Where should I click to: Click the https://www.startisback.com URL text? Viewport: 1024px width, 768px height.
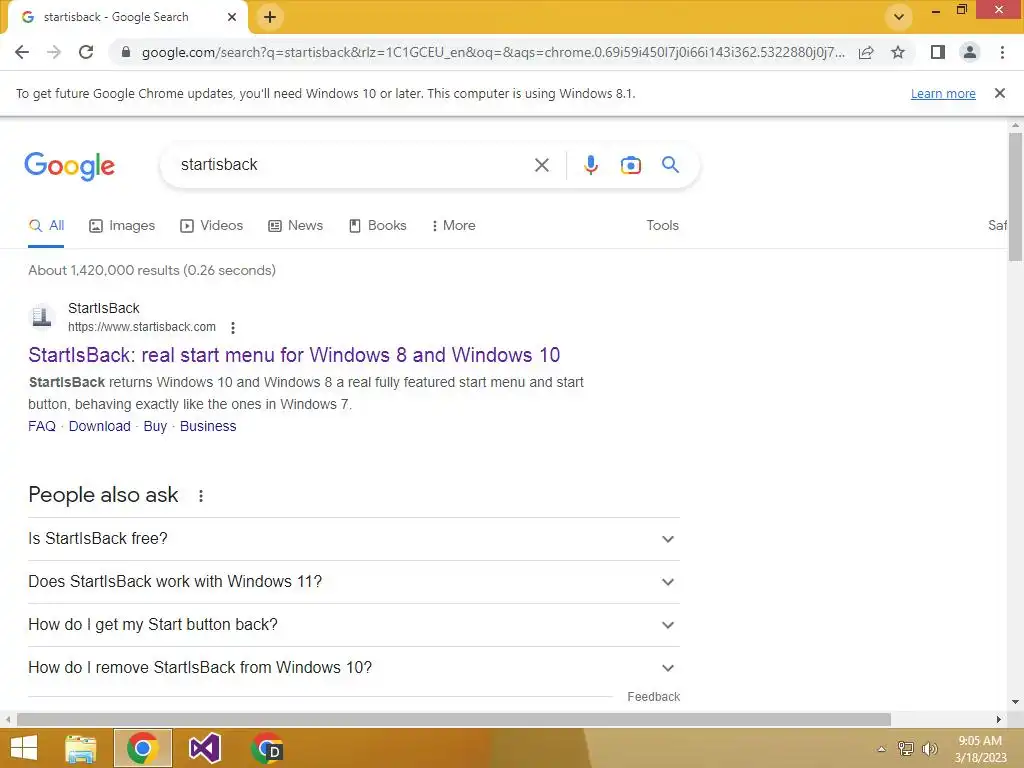tap(142, 327)
